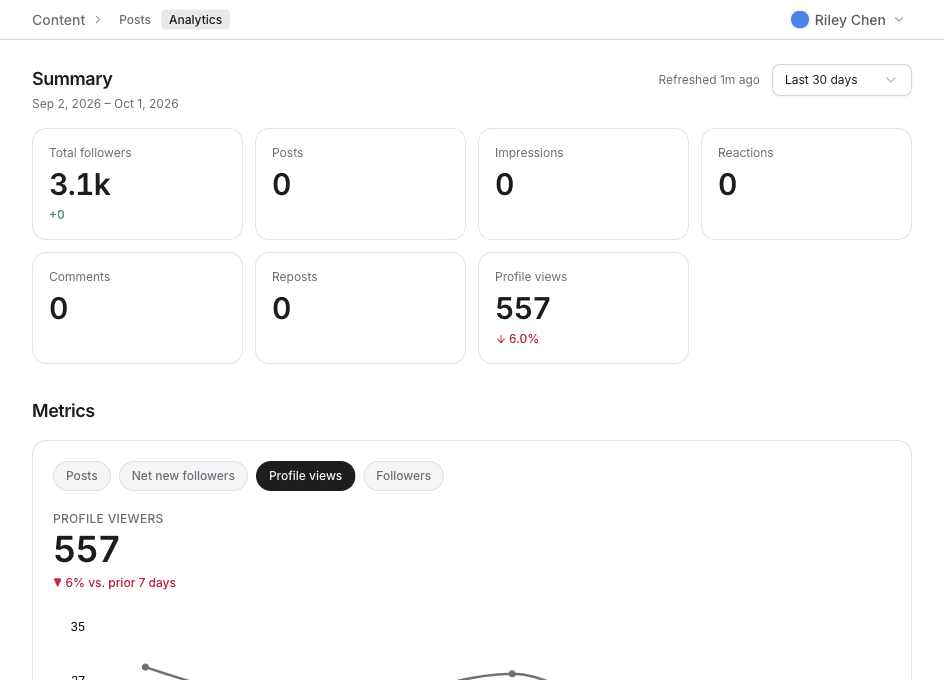944x680 pixels.
Task: Click the large 557 profile viewers count
Action: [x=87, y=549]
